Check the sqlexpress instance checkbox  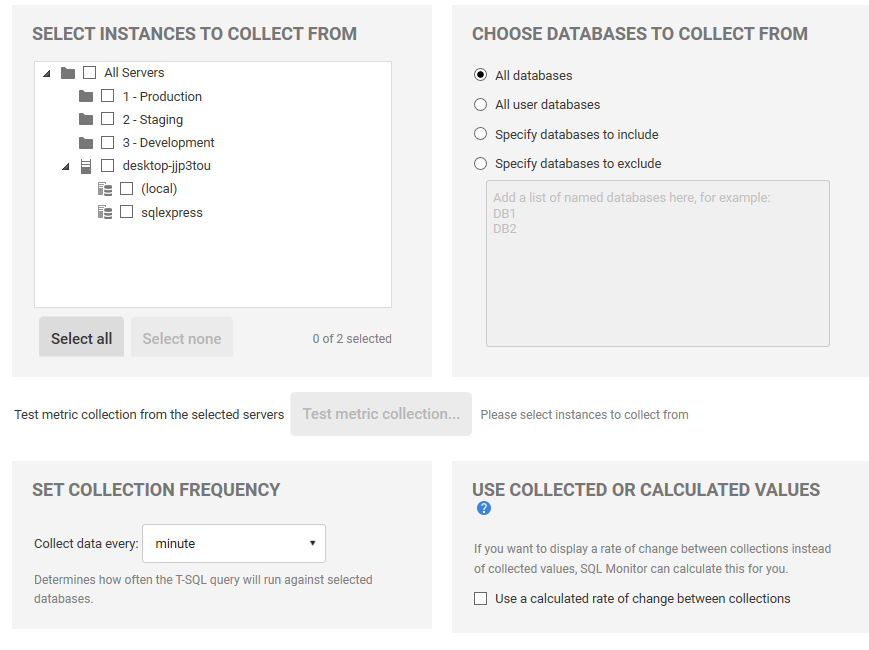tap(127, 212)
